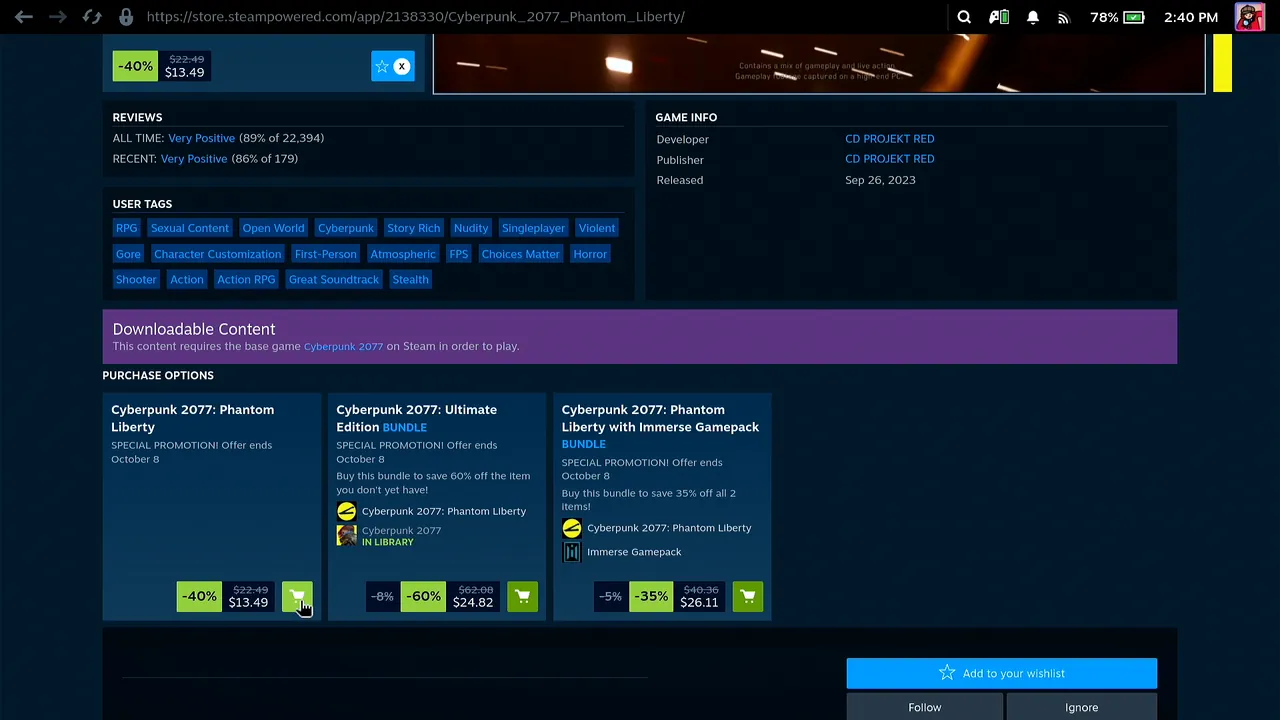Click the controller status icon
The width and height of the screenshot is (1280, 720).
pos(998,17)
